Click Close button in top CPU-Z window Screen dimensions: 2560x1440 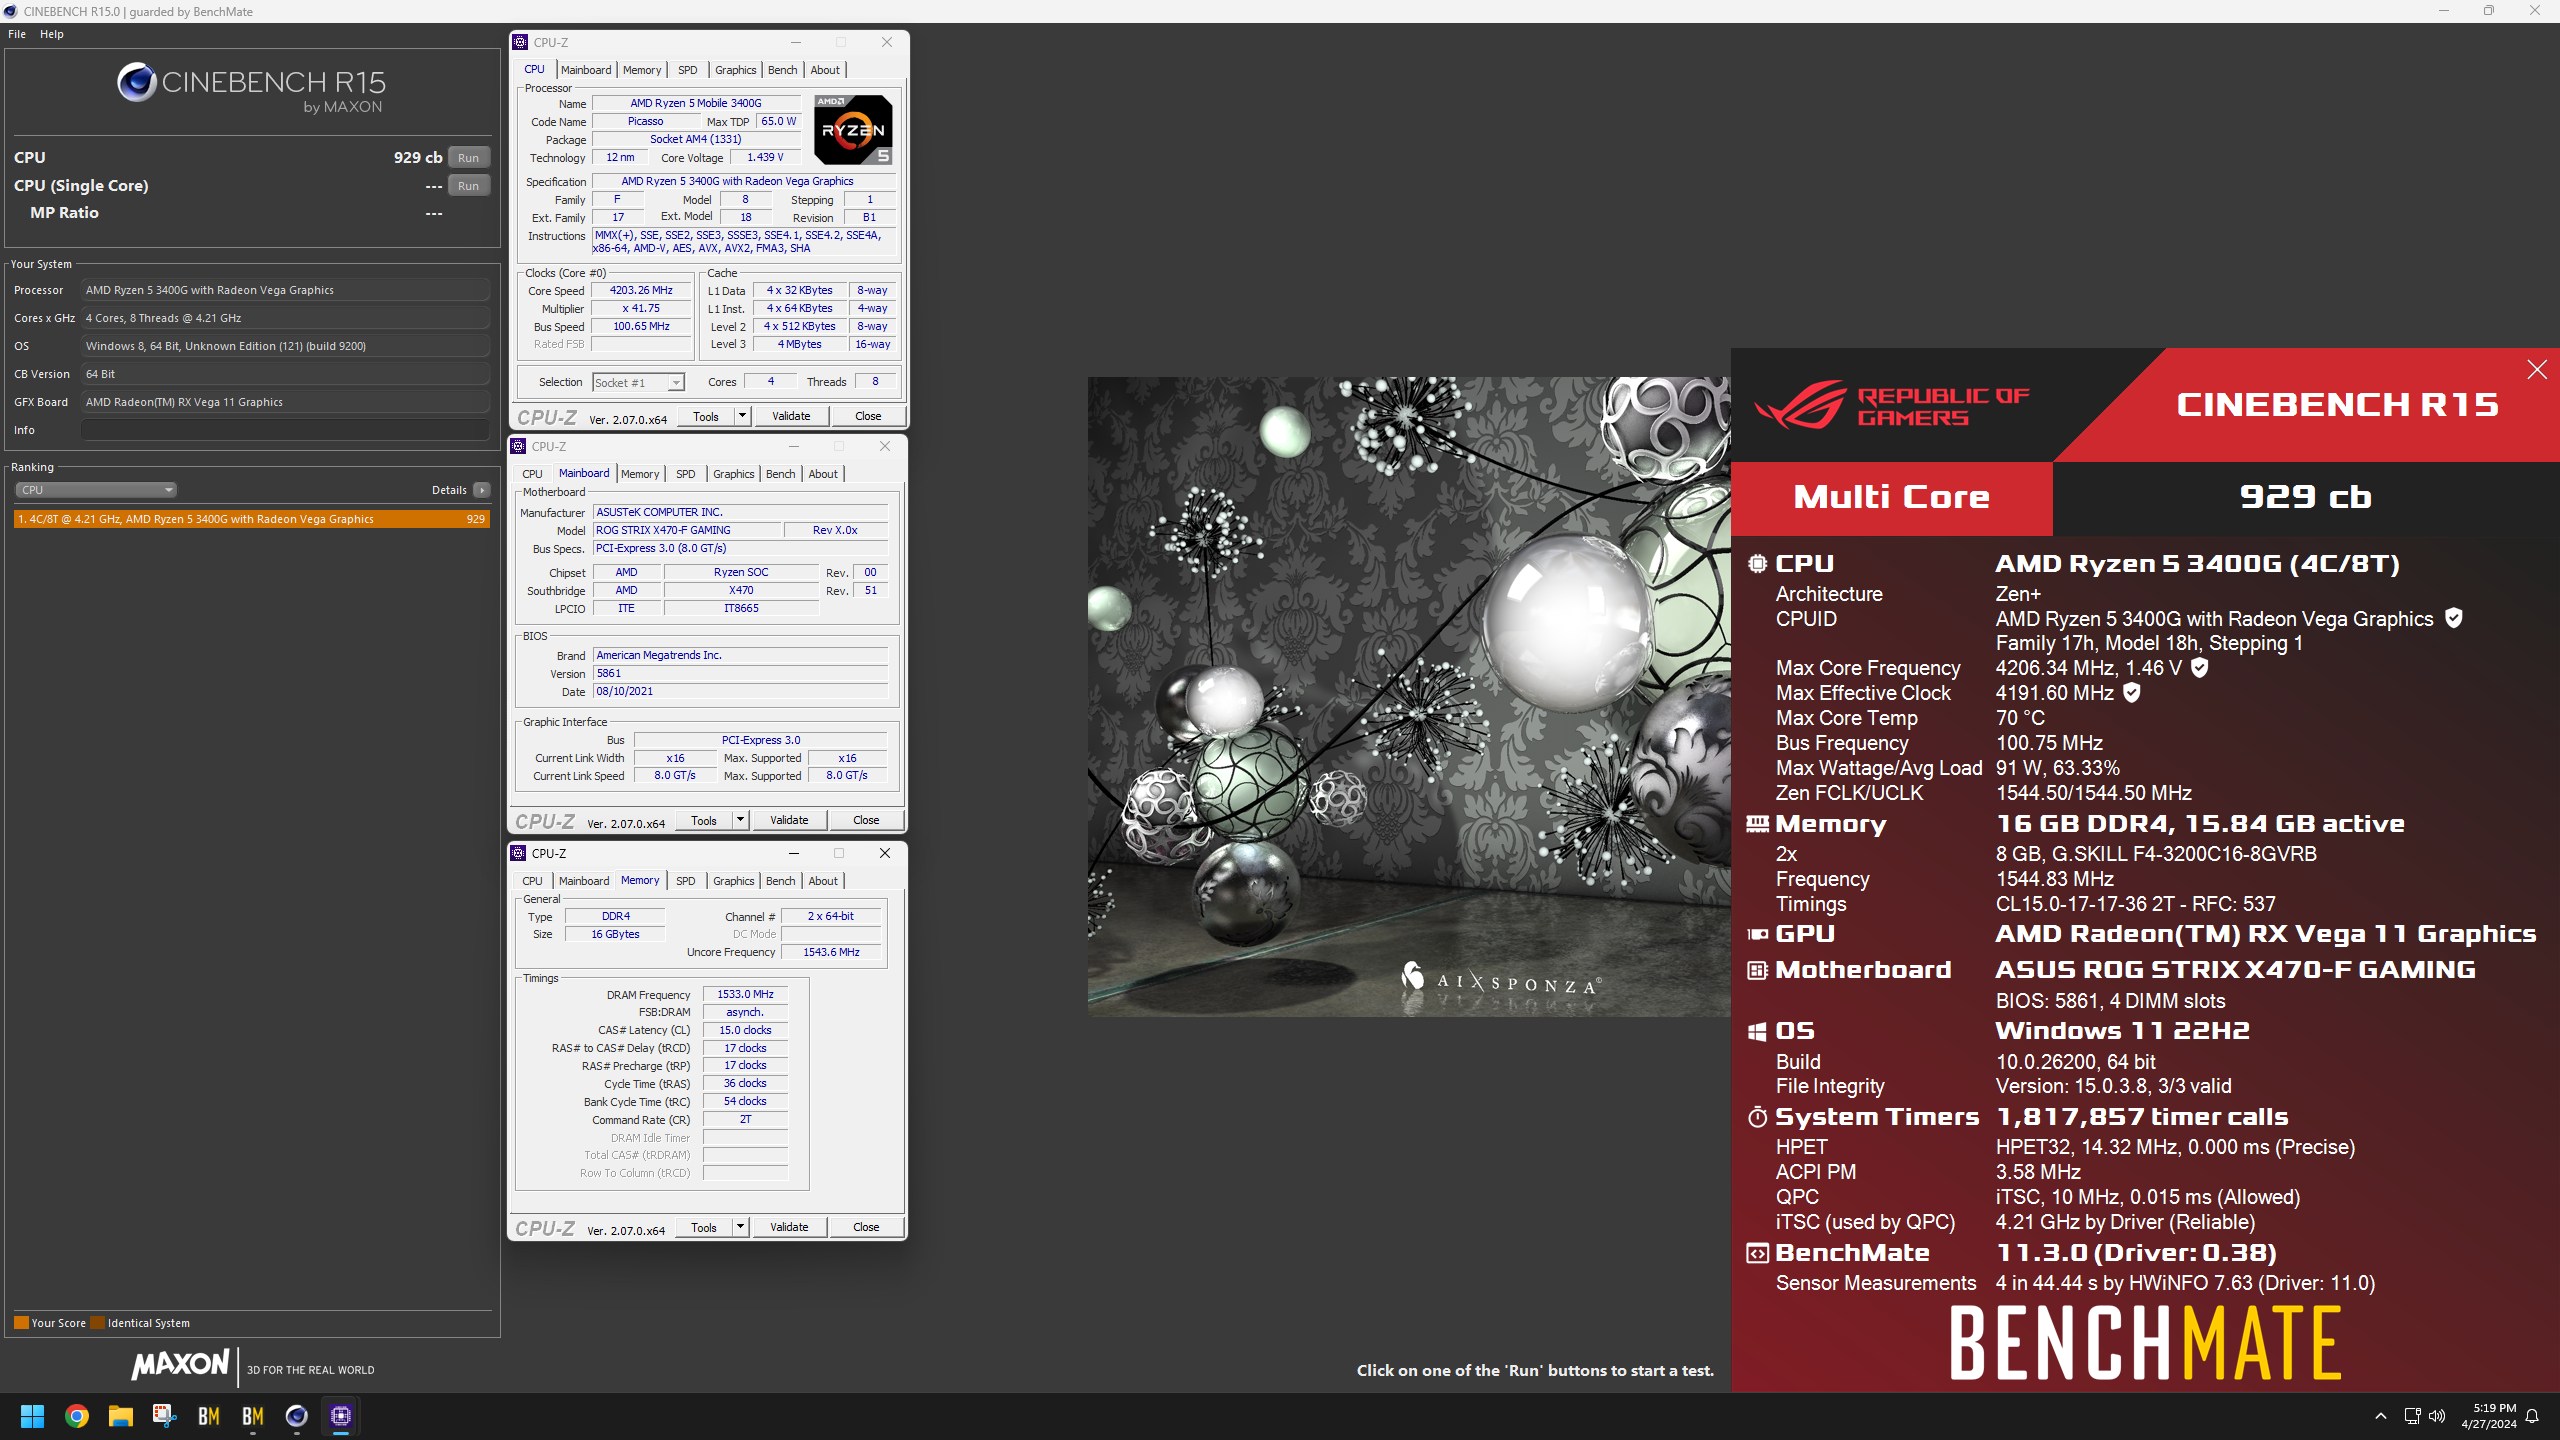coord(868,416)
